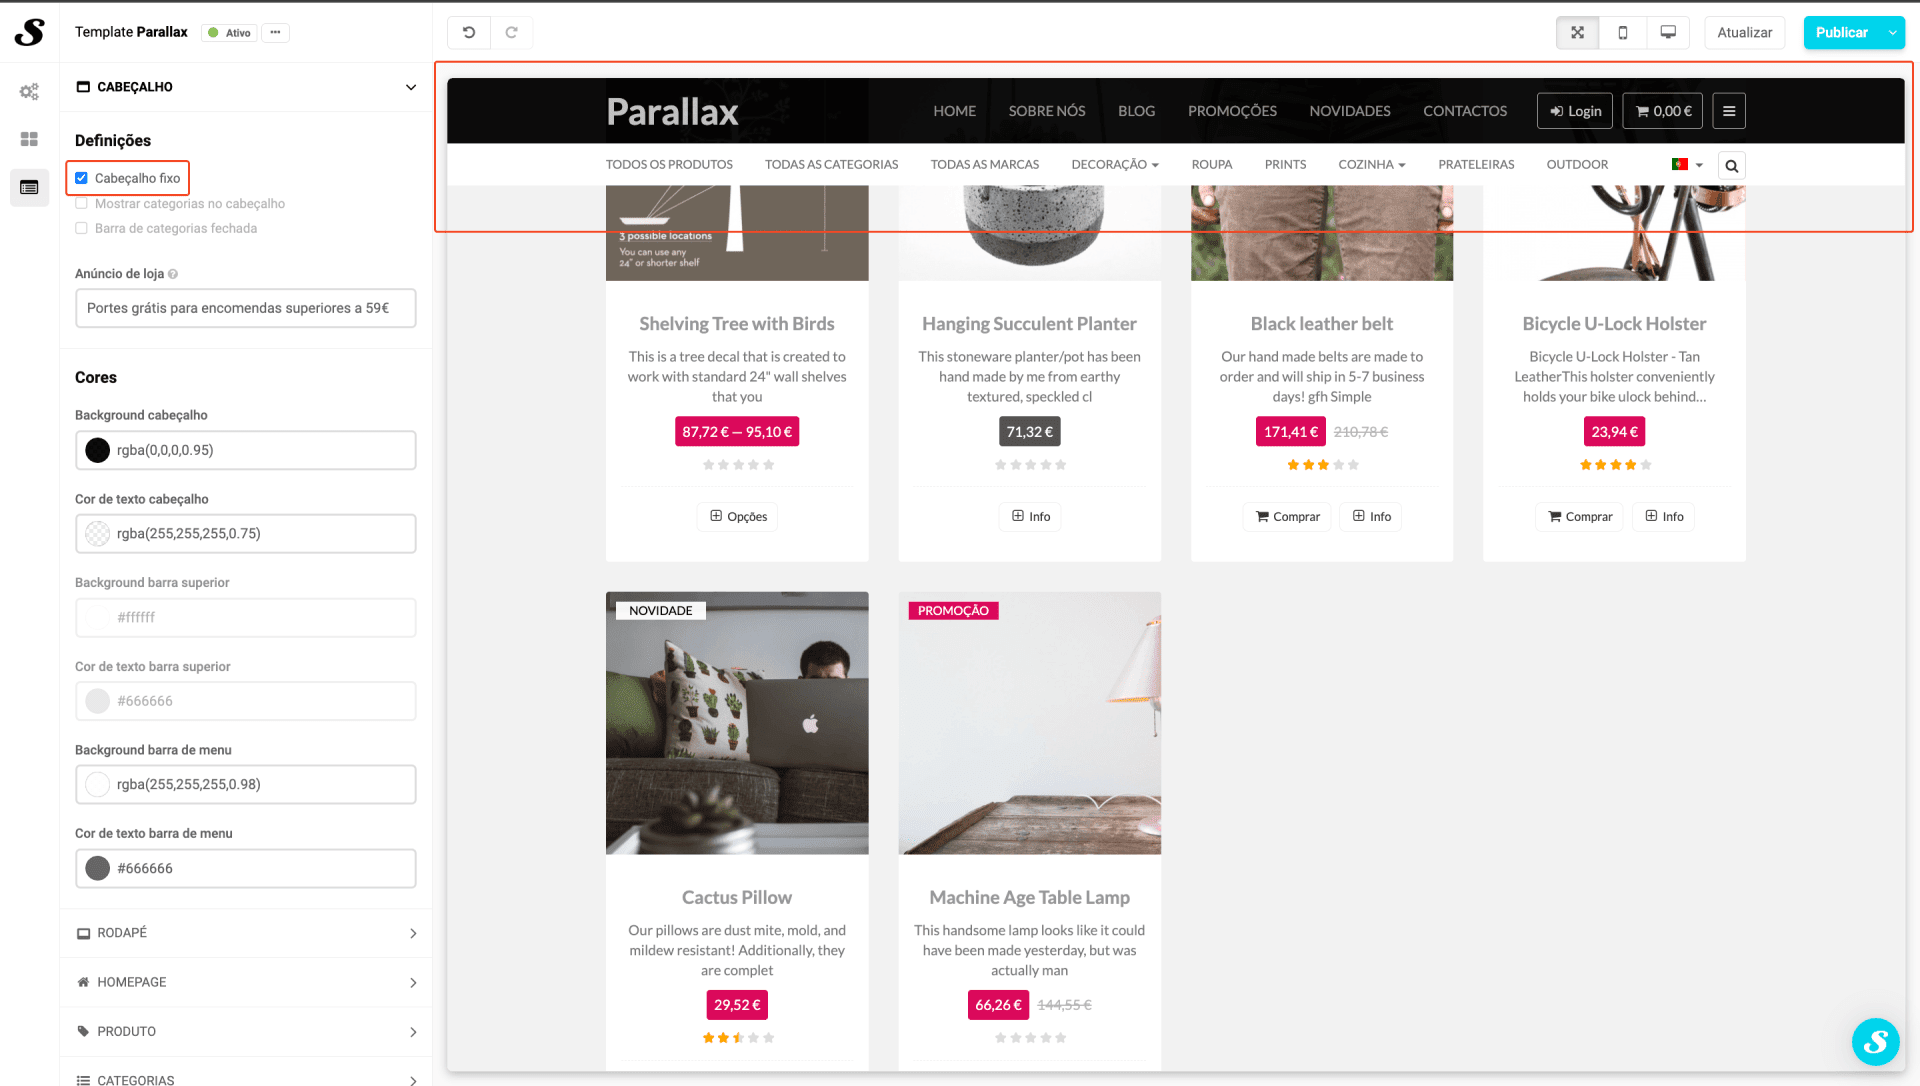The height and width of the screenshot is (1086, 1920).
Task: Click the Atualizar button
Action: point(1744,32)
